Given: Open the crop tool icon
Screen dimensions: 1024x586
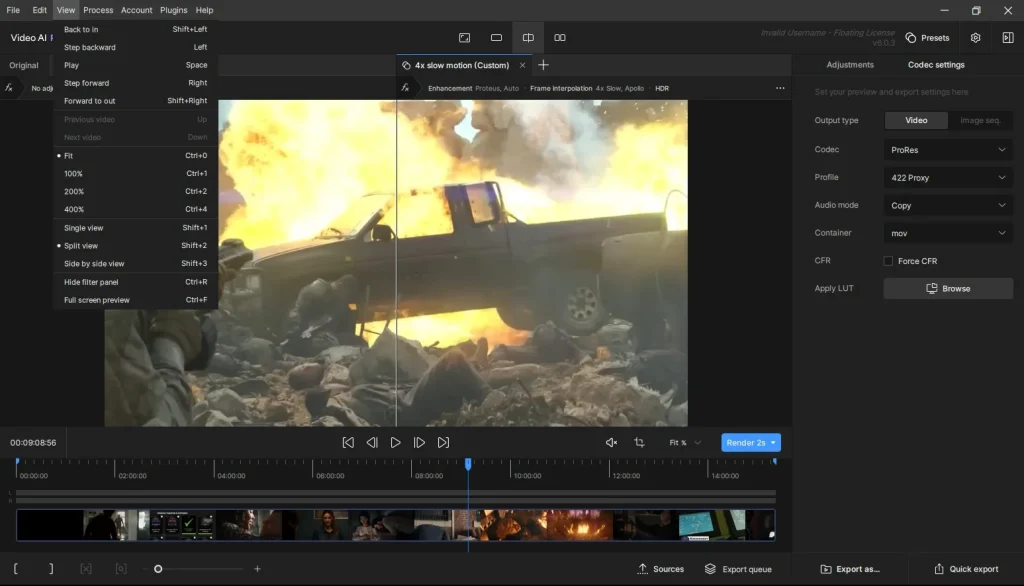Looking at the screenshot, I should point(639,442).
